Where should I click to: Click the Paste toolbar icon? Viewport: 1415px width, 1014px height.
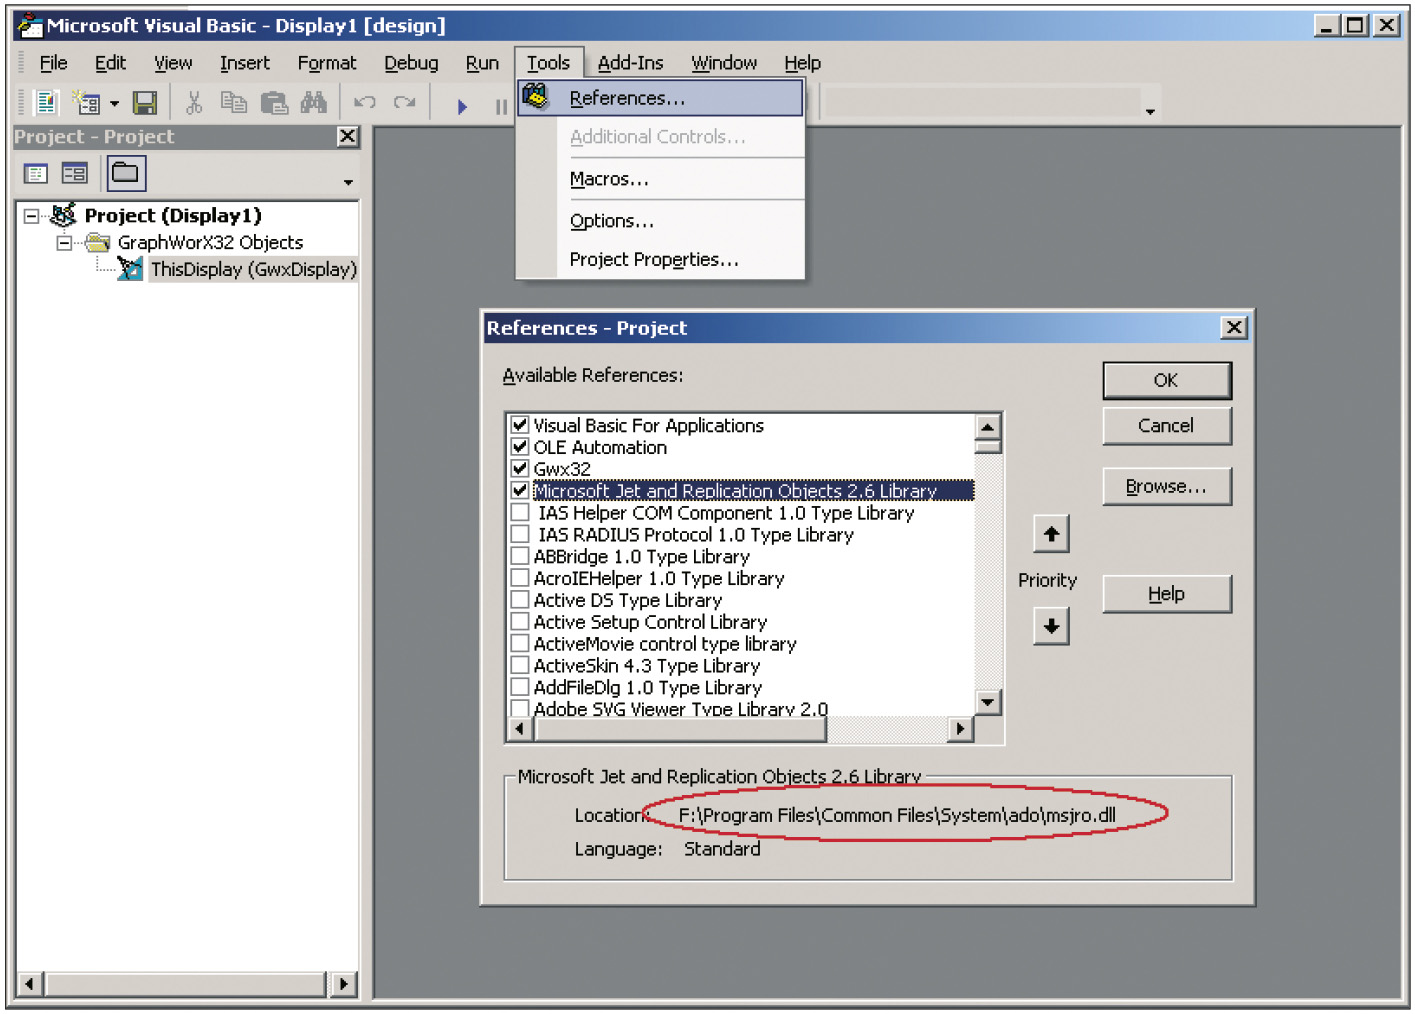(x=274, y=102)
